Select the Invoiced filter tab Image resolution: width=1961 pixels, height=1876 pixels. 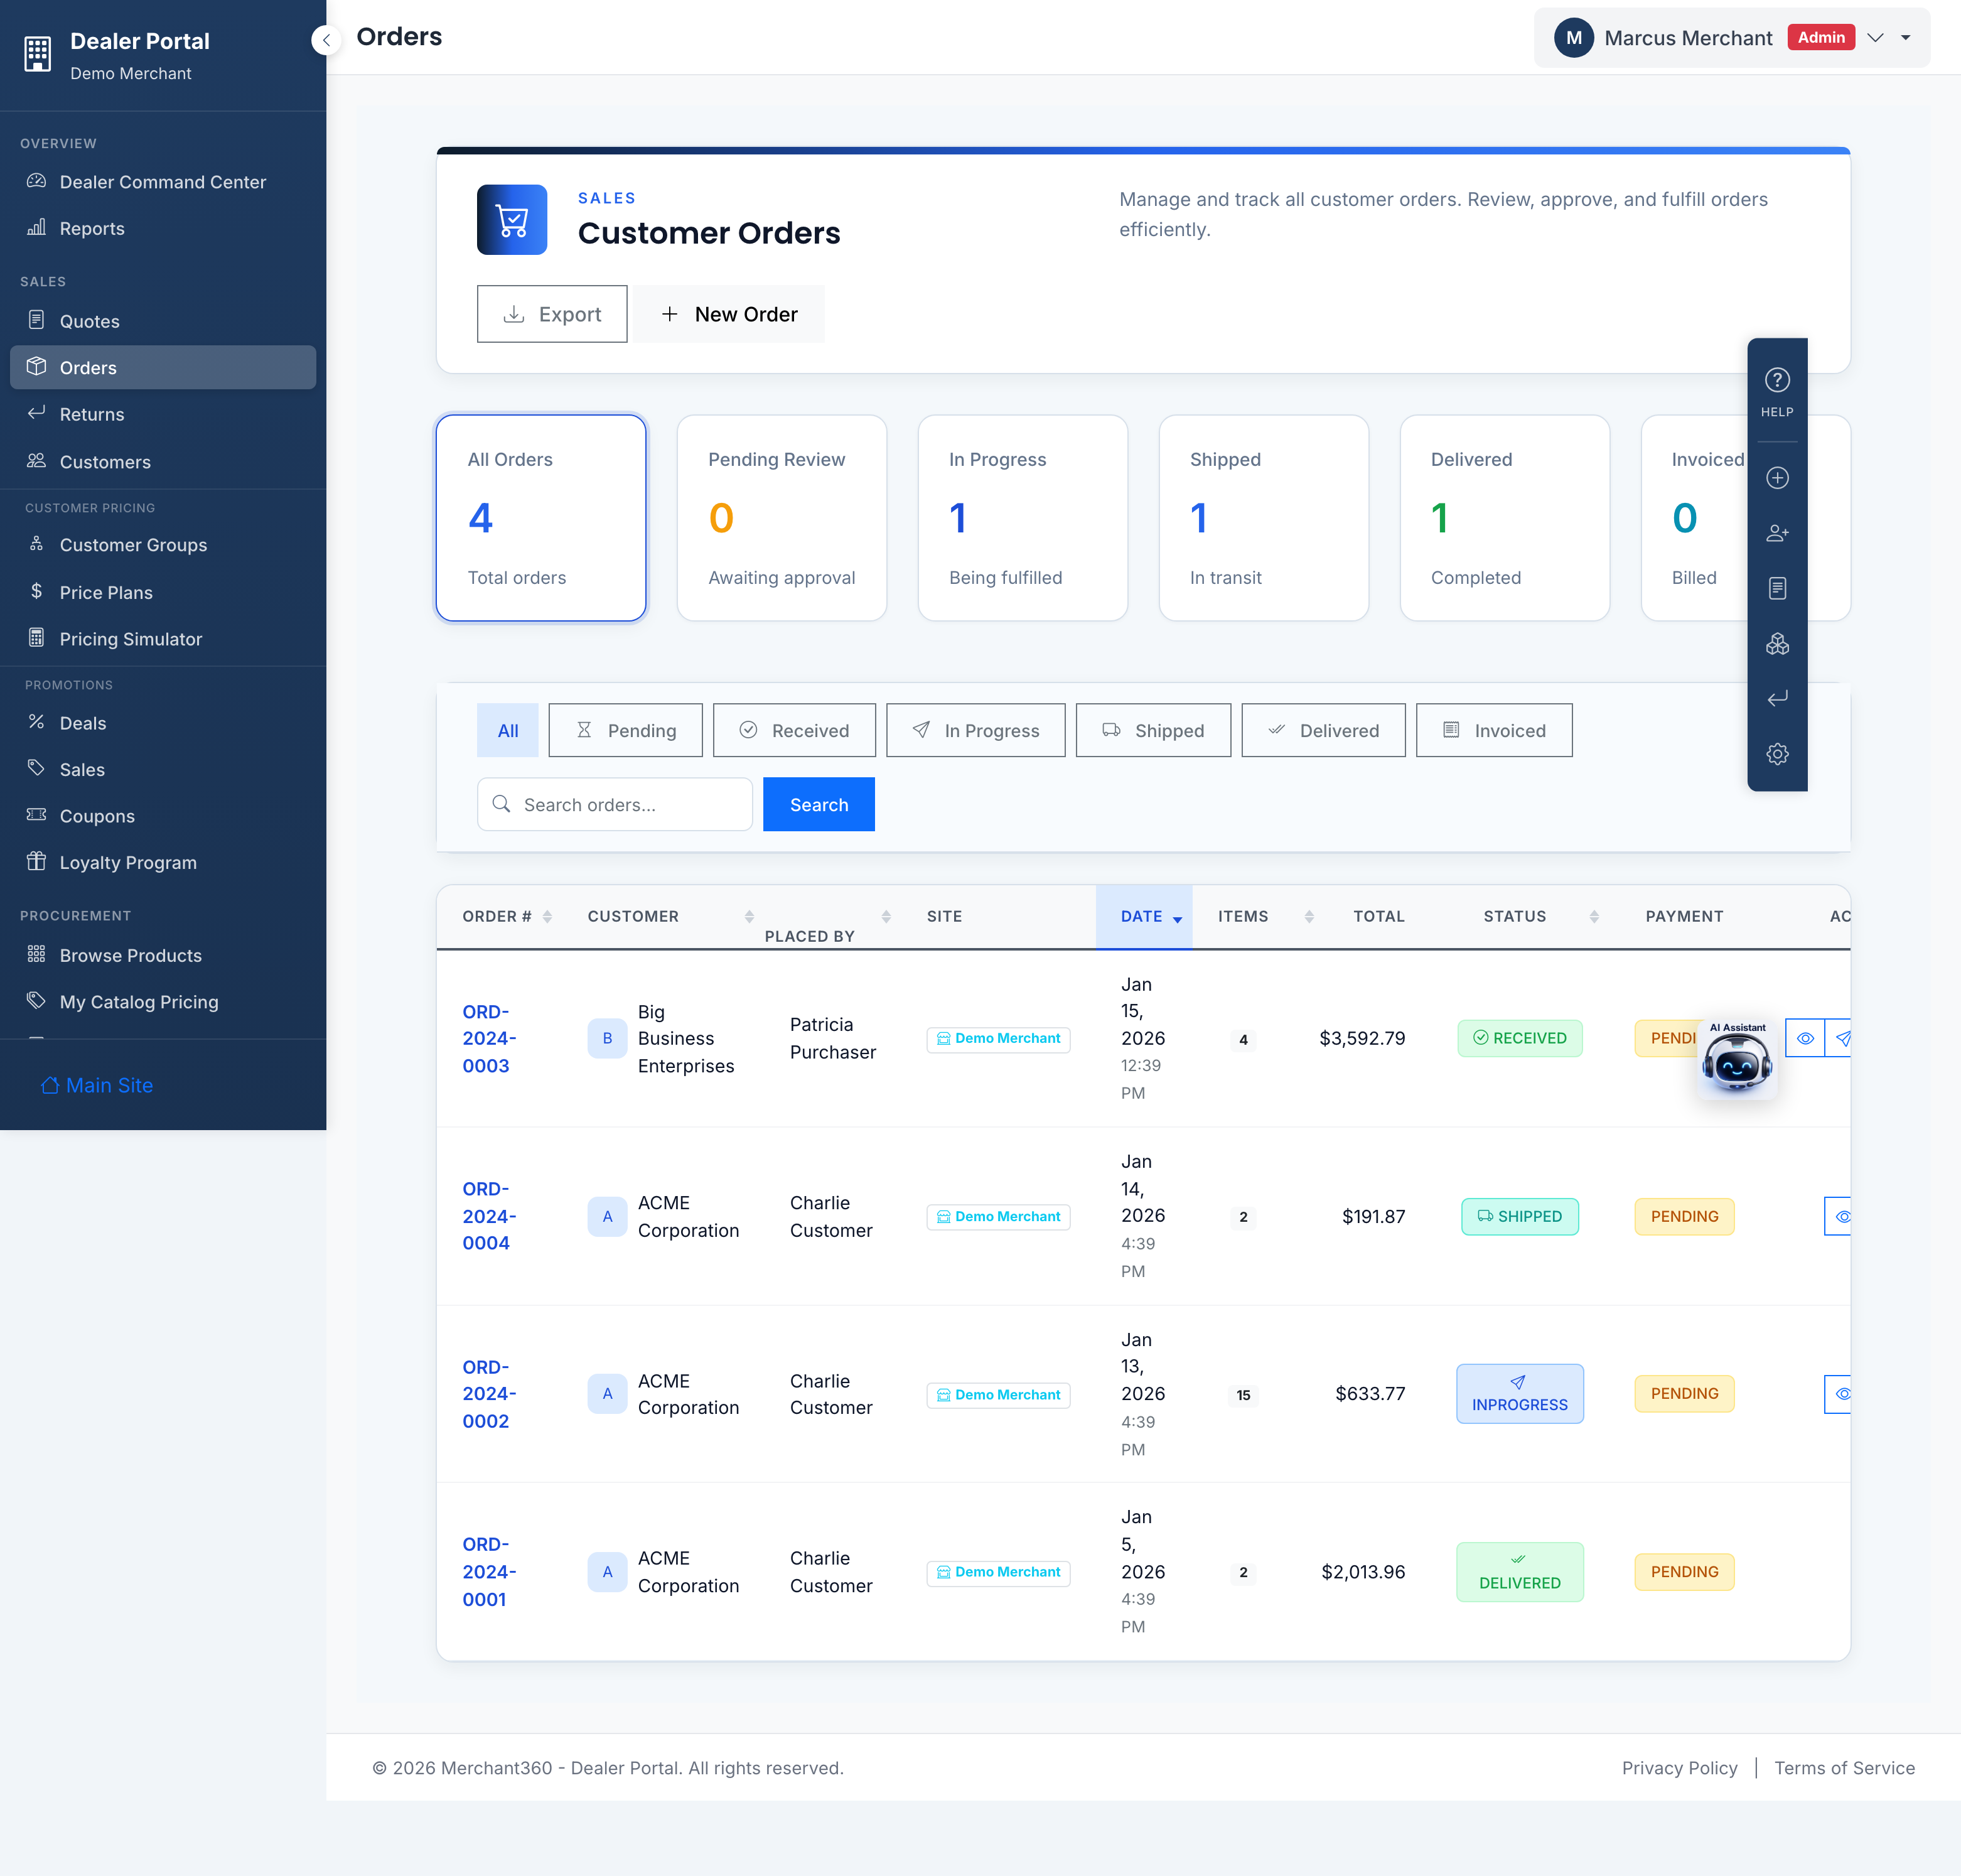(x=1494, y=730)
